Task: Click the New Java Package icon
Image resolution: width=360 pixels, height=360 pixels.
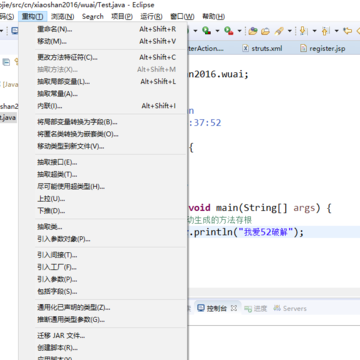Action: (253, 31)
